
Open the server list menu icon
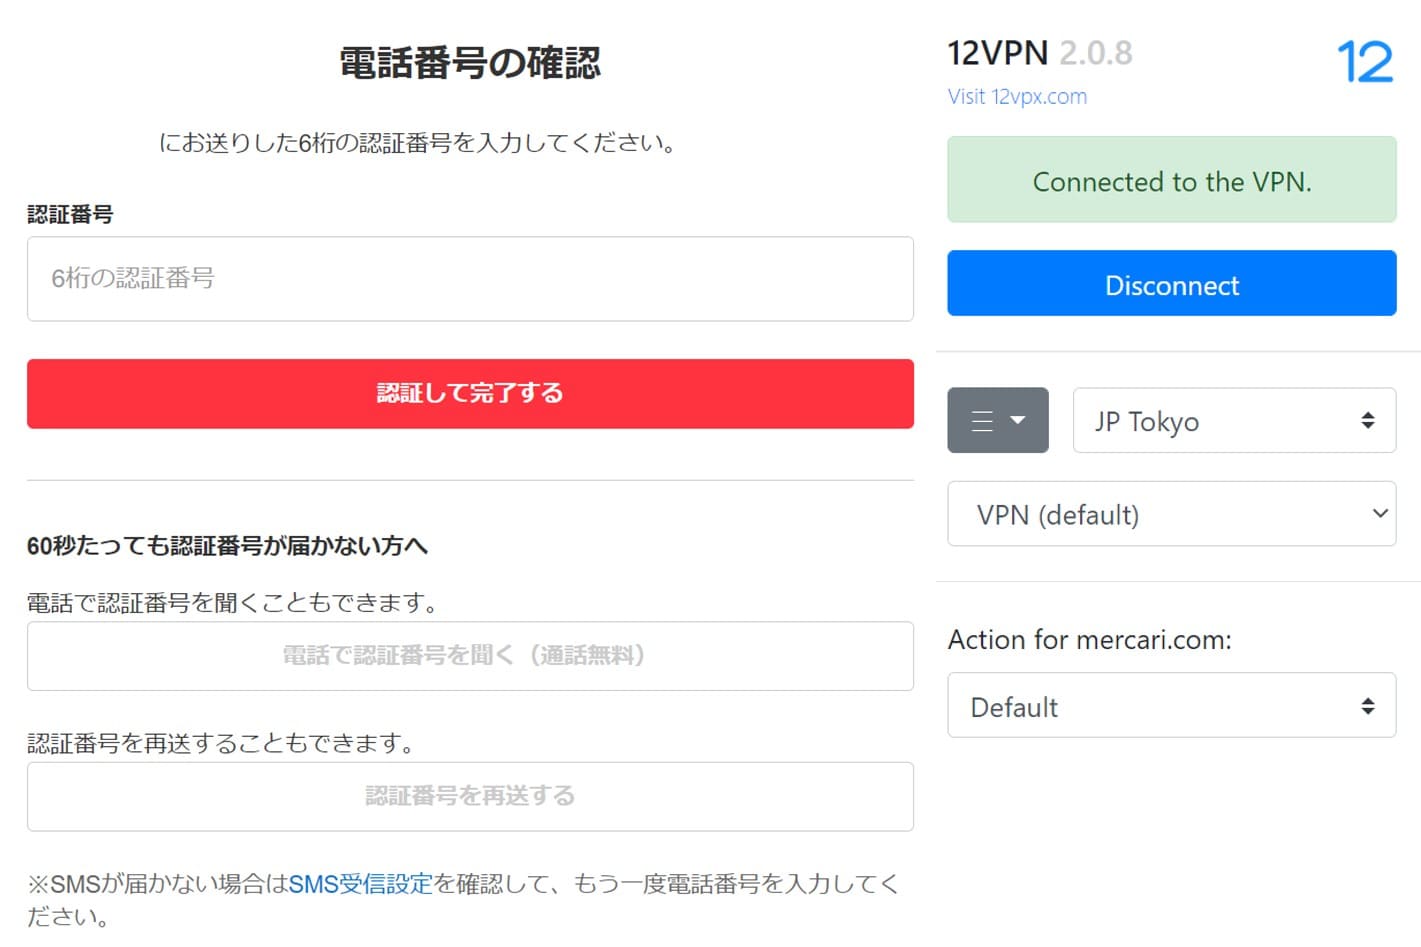(x=983, y=420)
